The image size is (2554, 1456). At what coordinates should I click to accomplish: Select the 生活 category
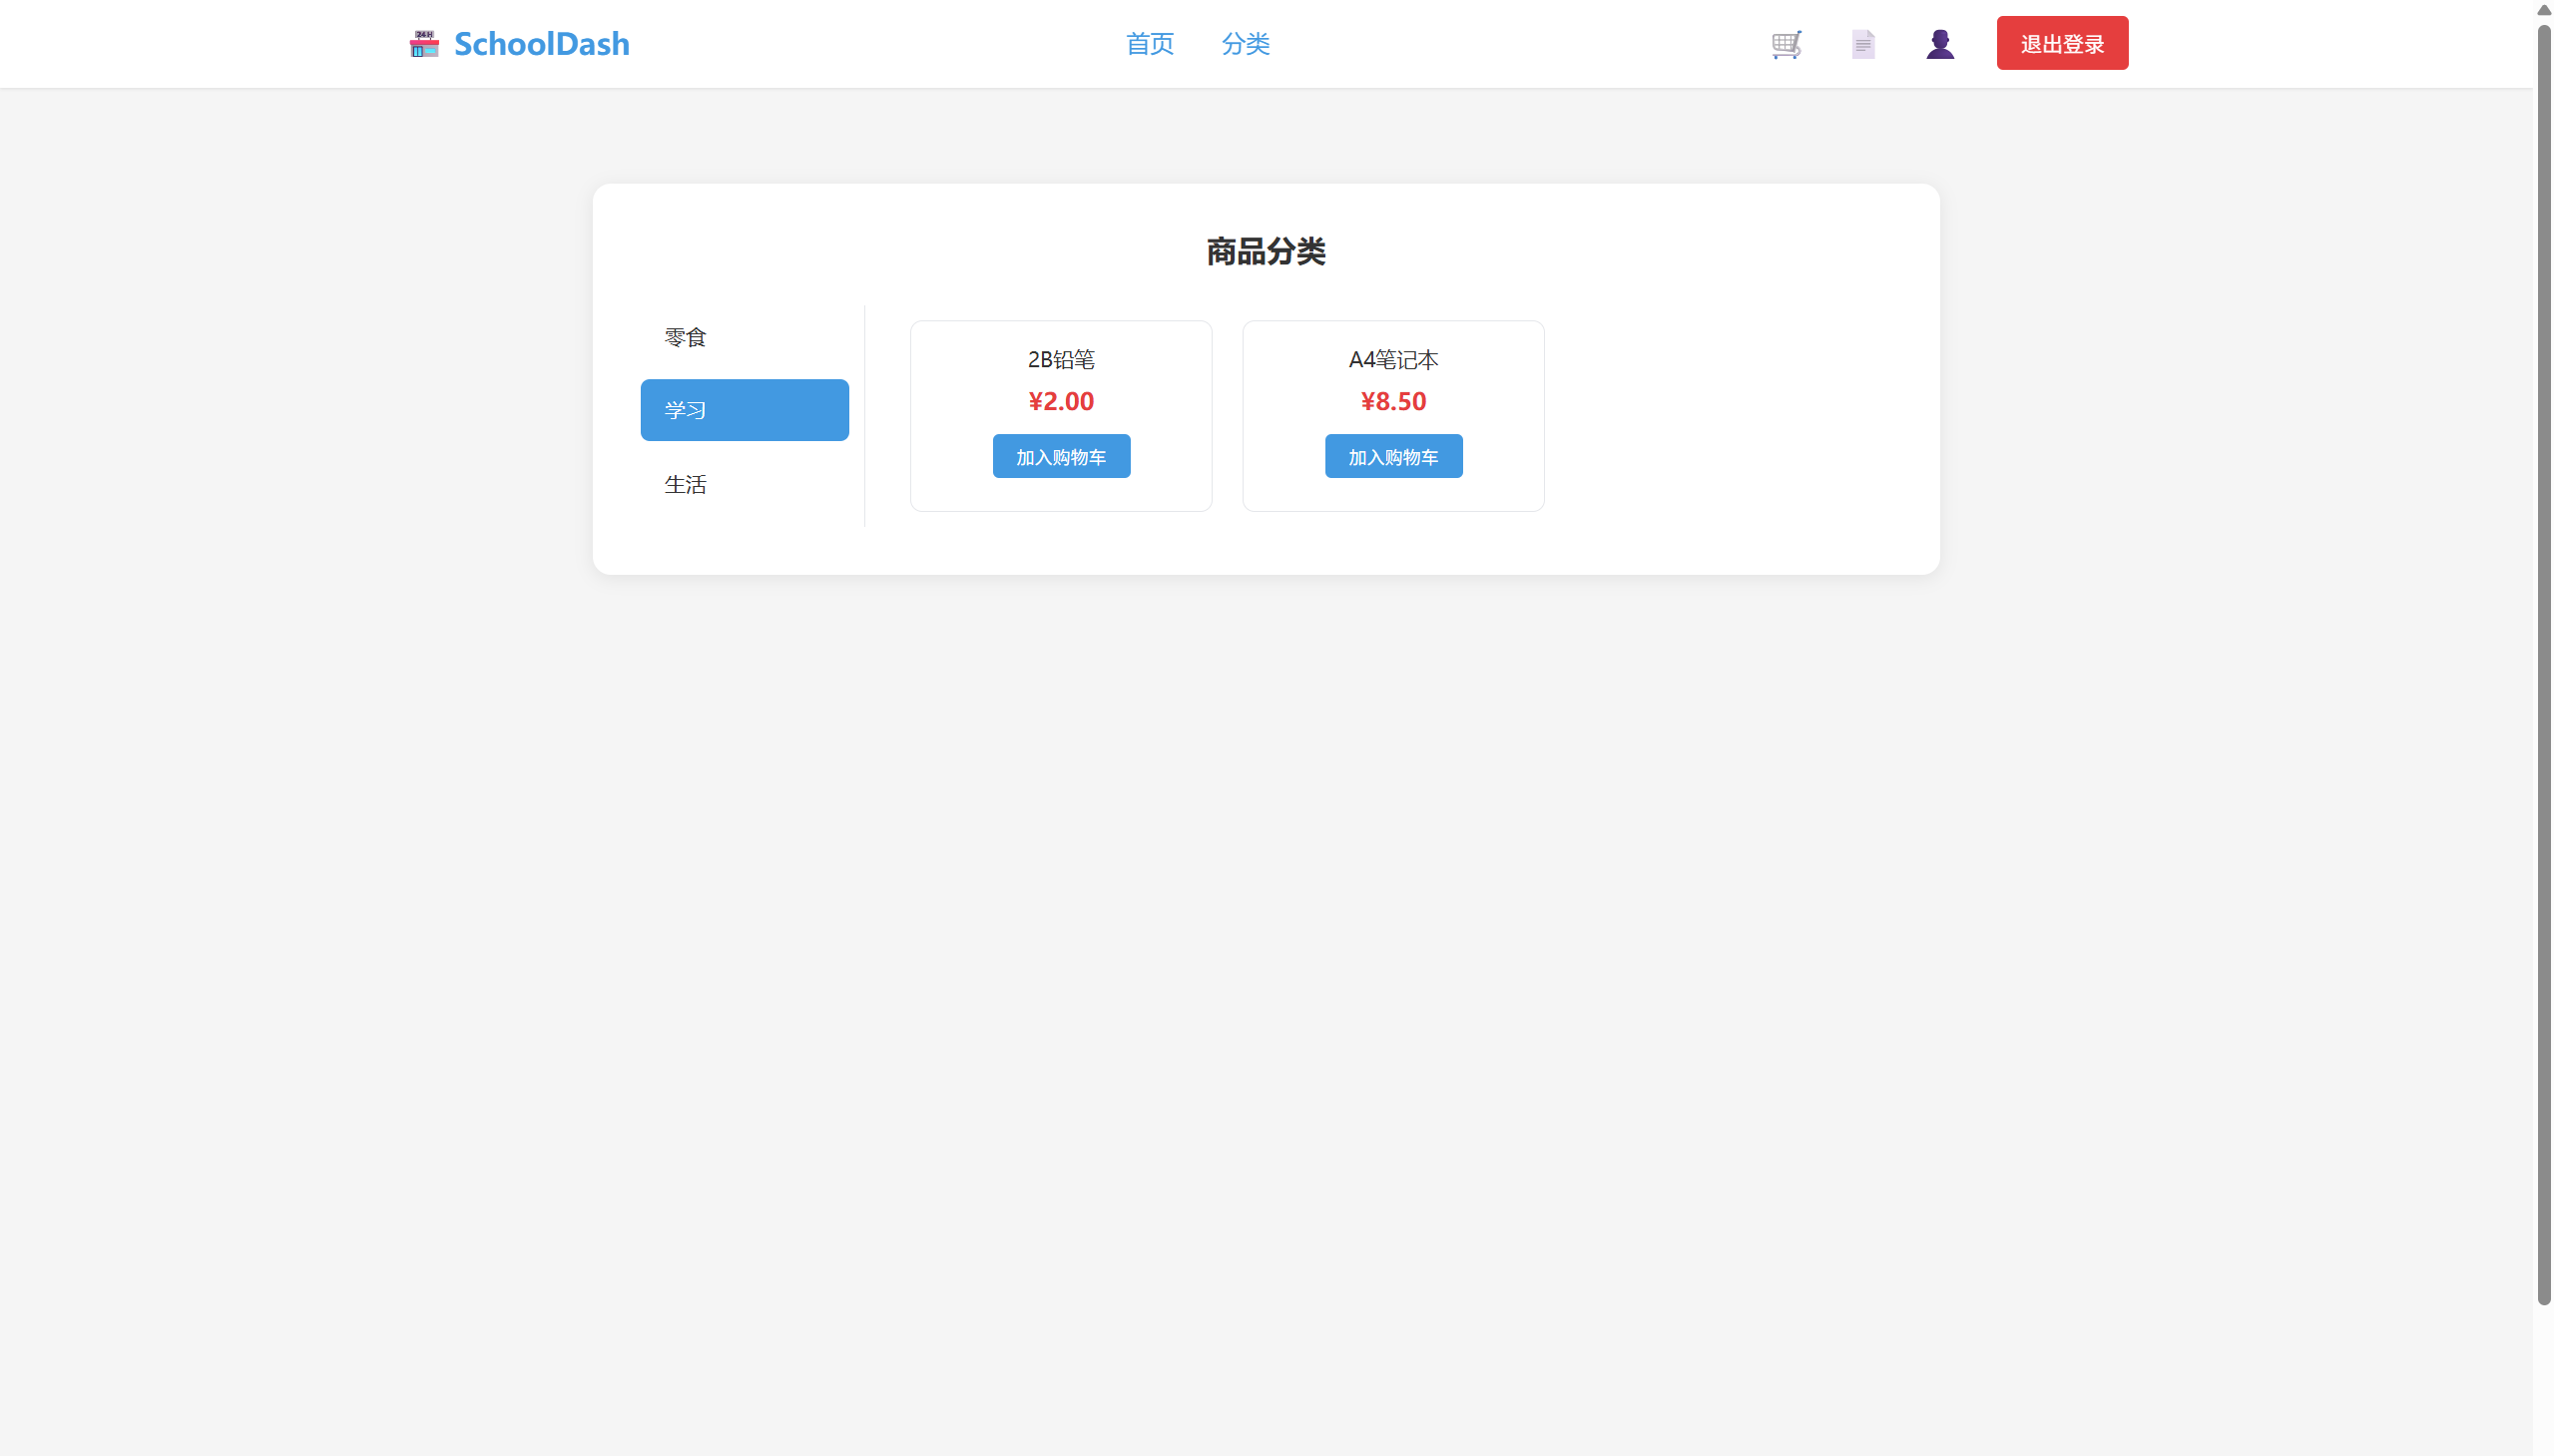coord(684,484)
